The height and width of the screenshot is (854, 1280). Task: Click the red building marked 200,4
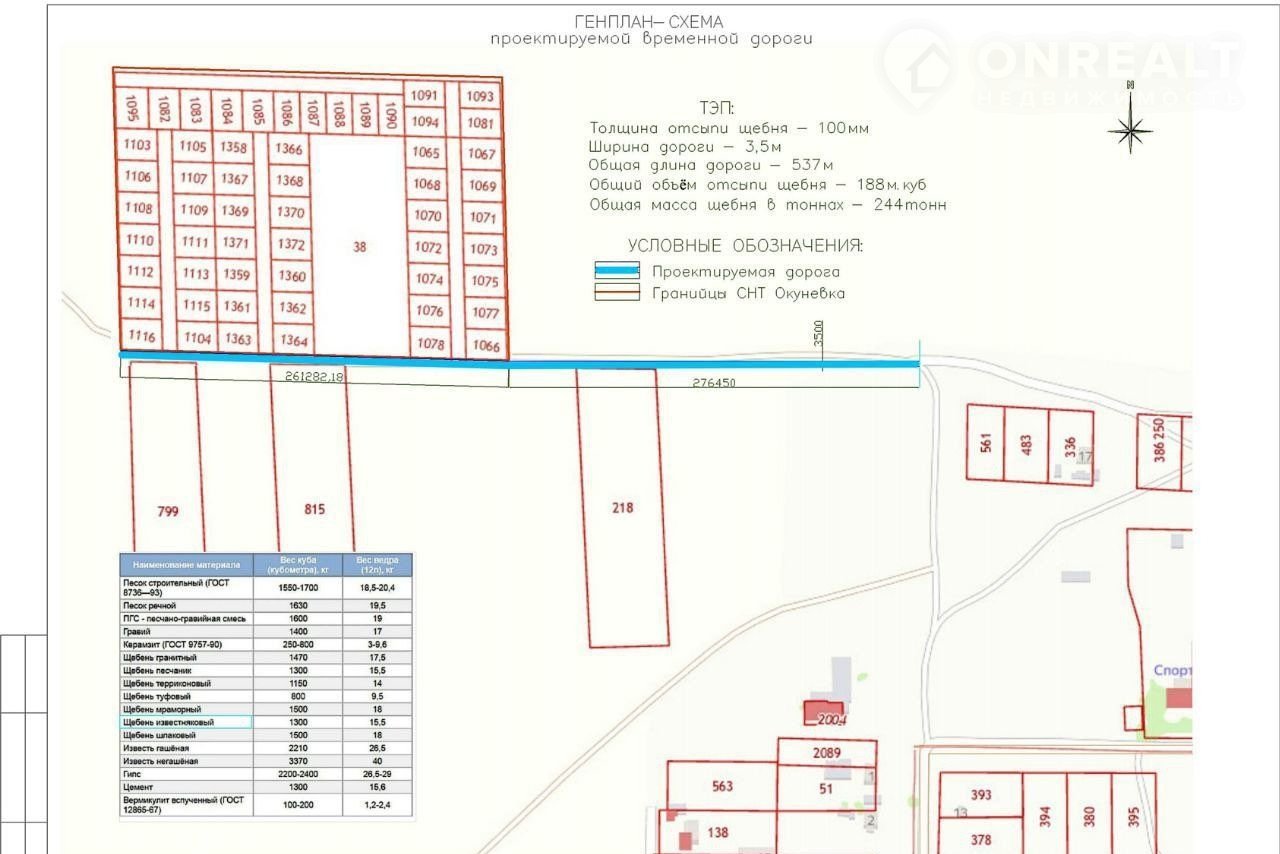pos(823,713)
